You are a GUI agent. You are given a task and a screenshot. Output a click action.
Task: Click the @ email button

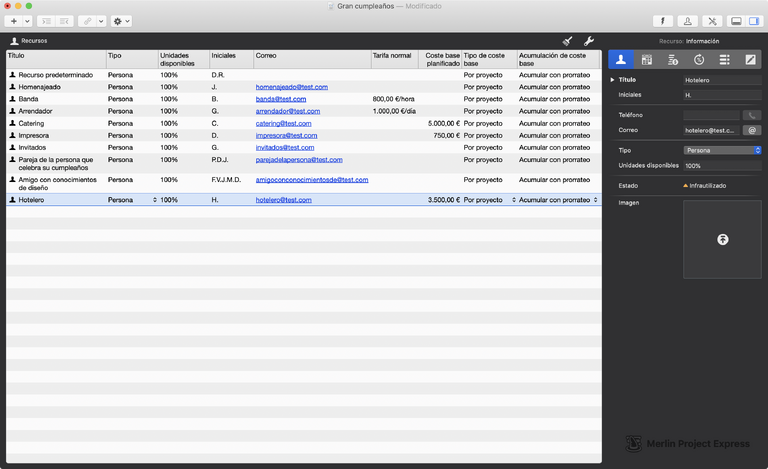tap(752, 130)
